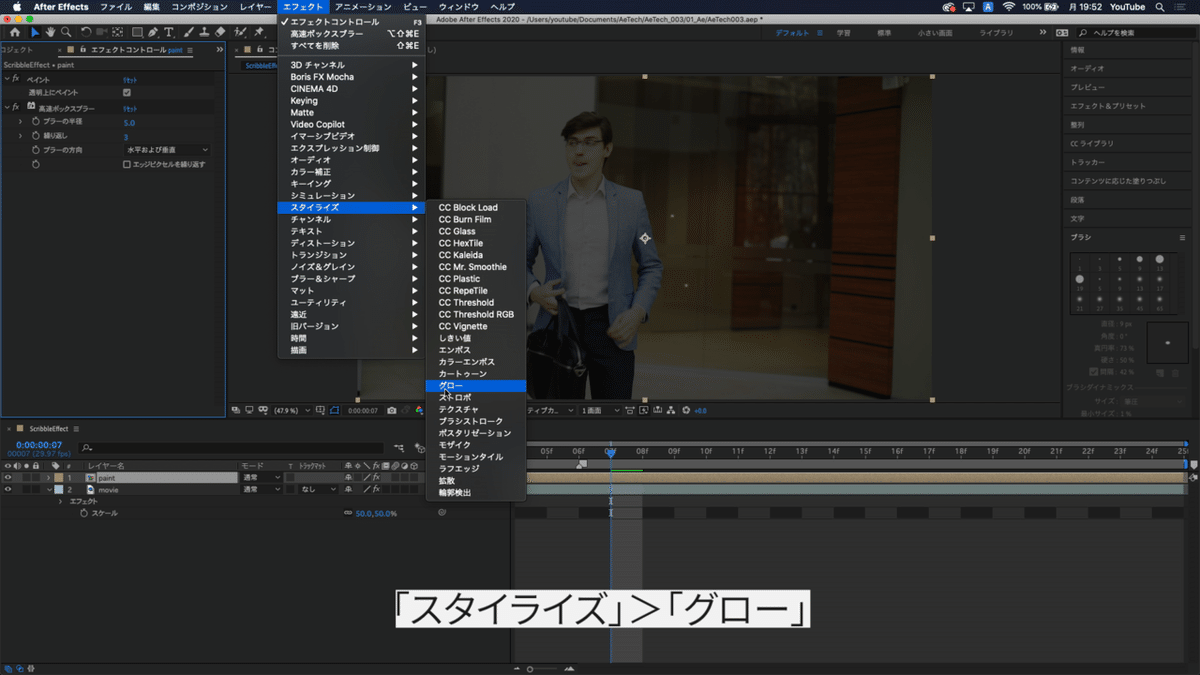
Task: Open アニメーション menu in menu bar
Action: coord(363,7)
